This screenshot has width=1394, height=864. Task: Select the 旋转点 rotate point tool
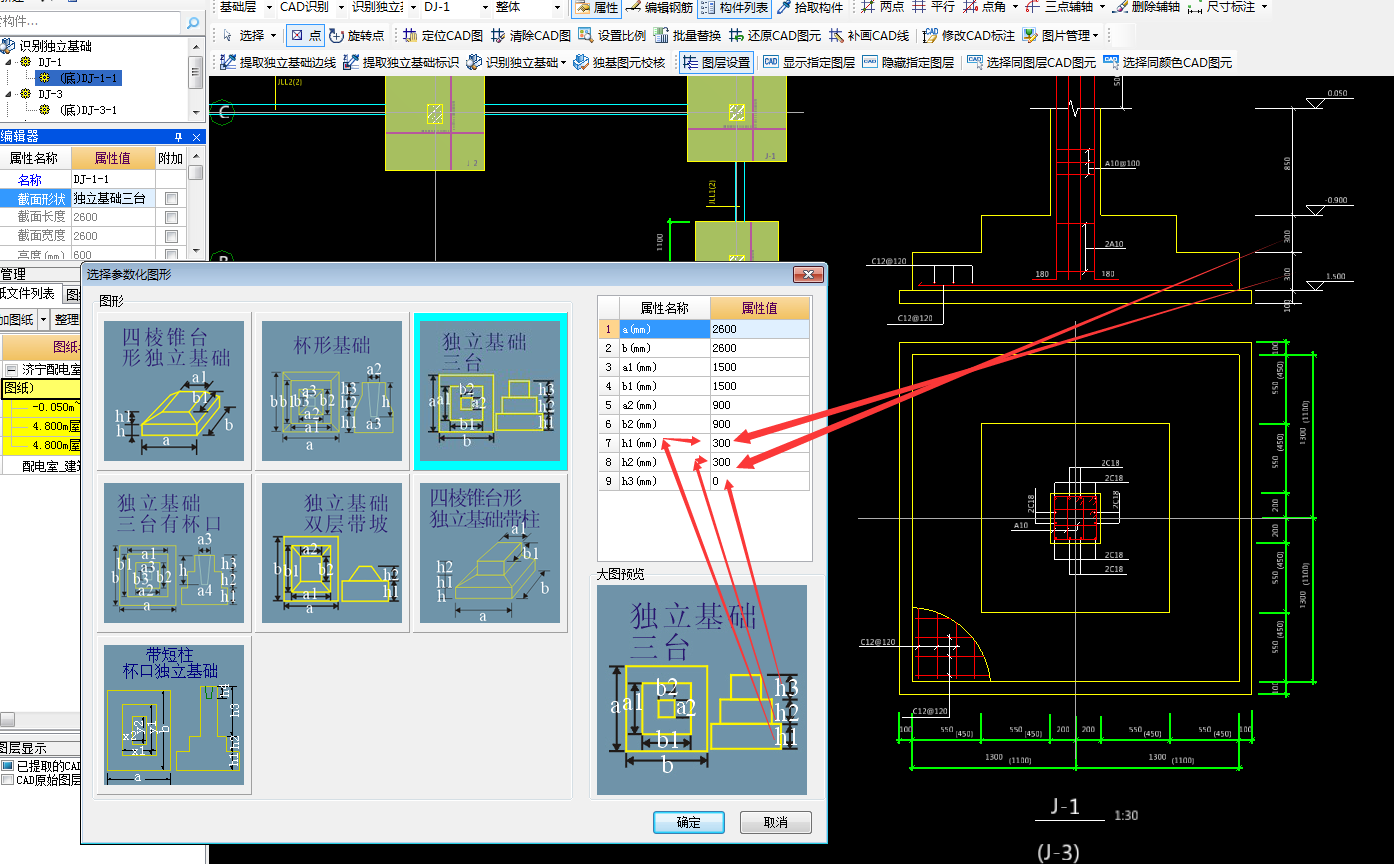tap(357, 36)
